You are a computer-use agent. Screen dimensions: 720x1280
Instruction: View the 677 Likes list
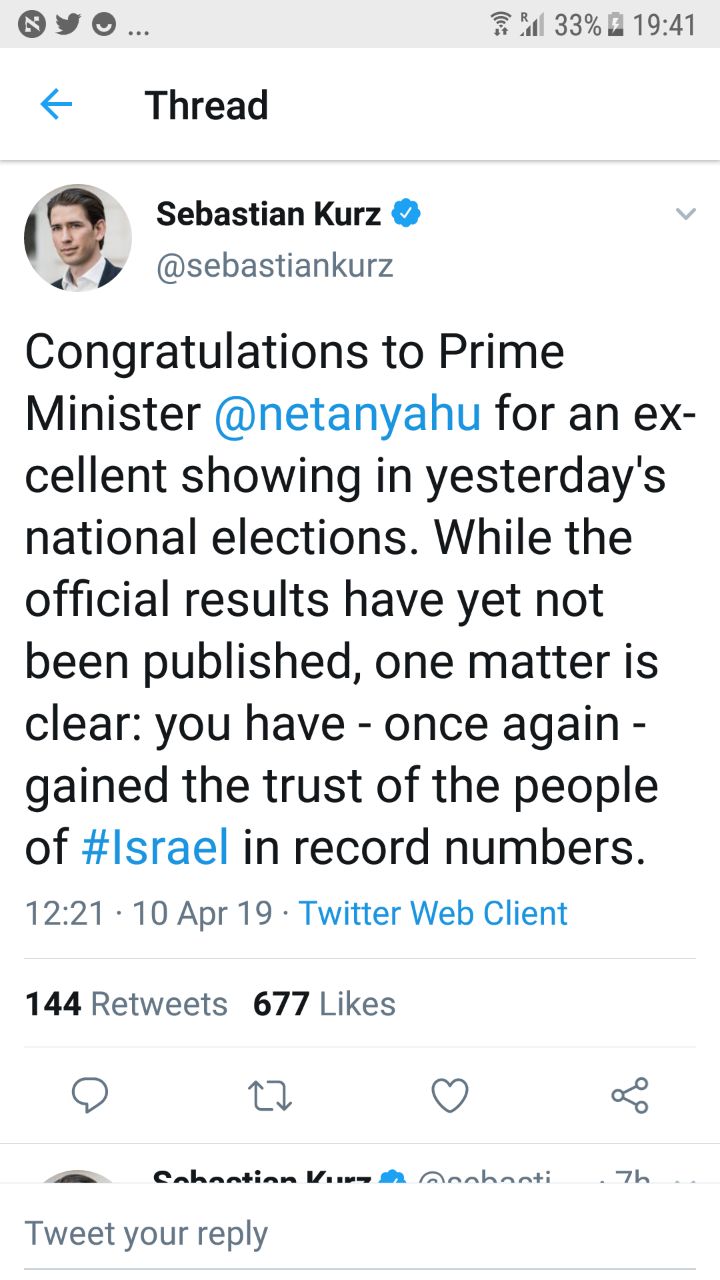(x=324, y=1004)
